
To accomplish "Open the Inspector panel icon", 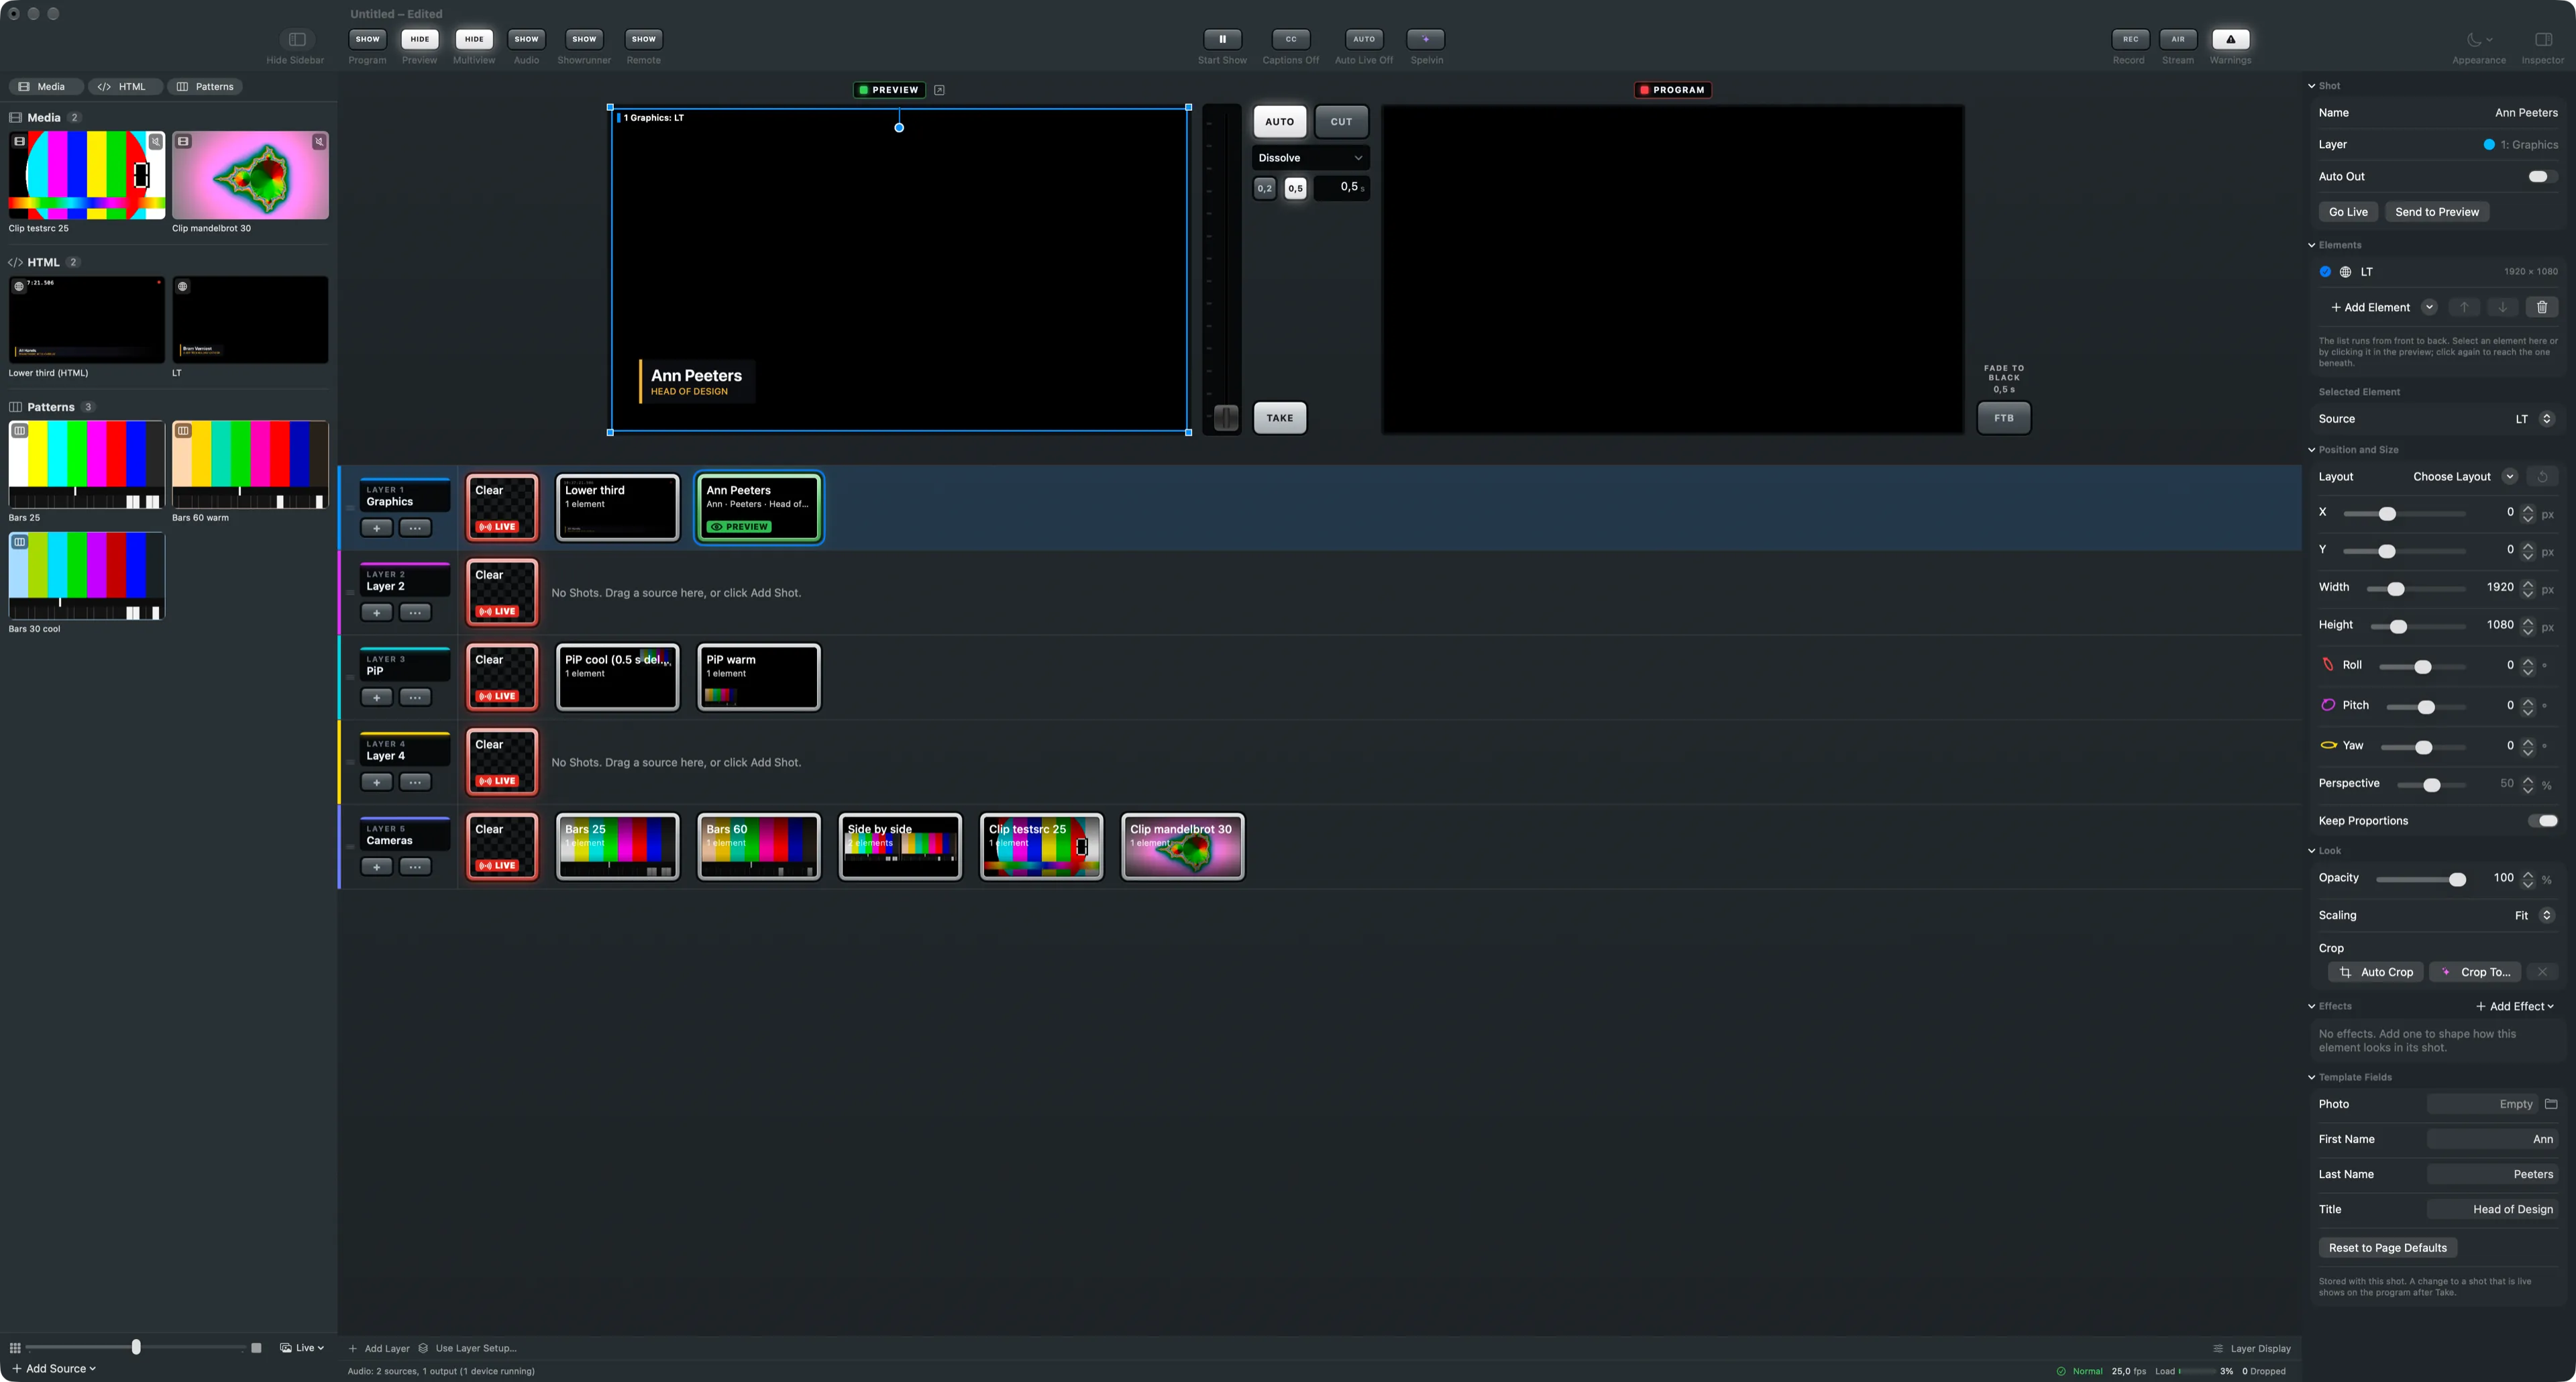I will [2543, 39].
